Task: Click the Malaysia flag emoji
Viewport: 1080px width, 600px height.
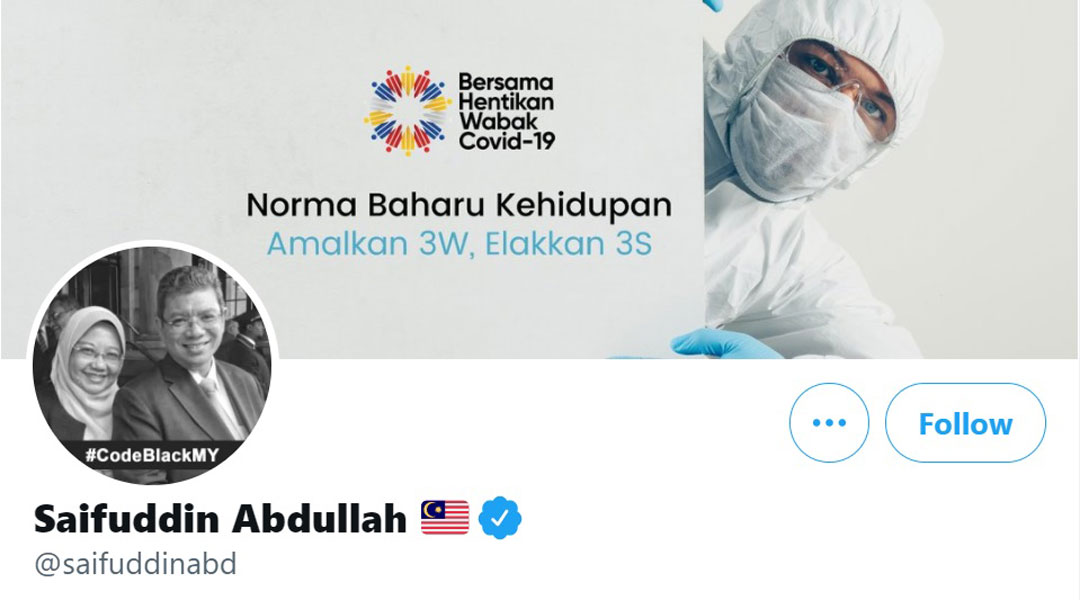Action: tap(445, 518)
